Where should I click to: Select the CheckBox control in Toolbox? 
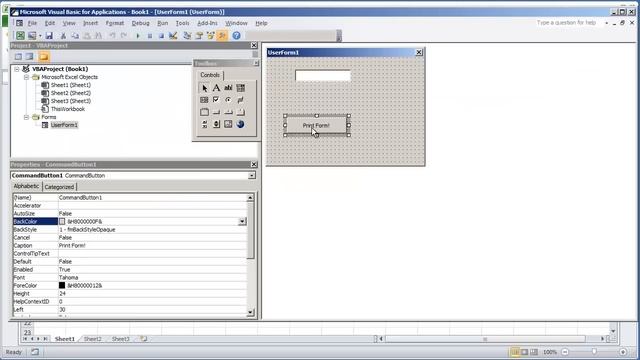[x=216, y=100]
